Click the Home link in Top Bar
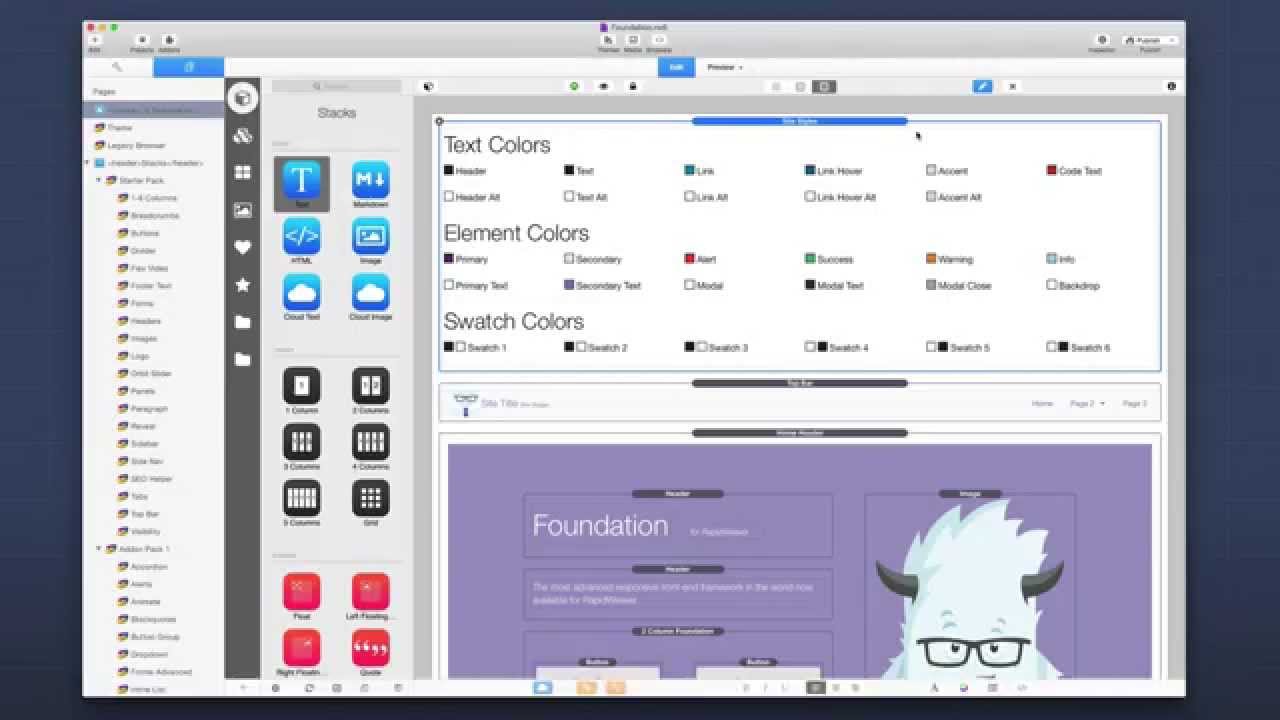The width and height of the screenshot is (1280, 720). coord(1042,403)
